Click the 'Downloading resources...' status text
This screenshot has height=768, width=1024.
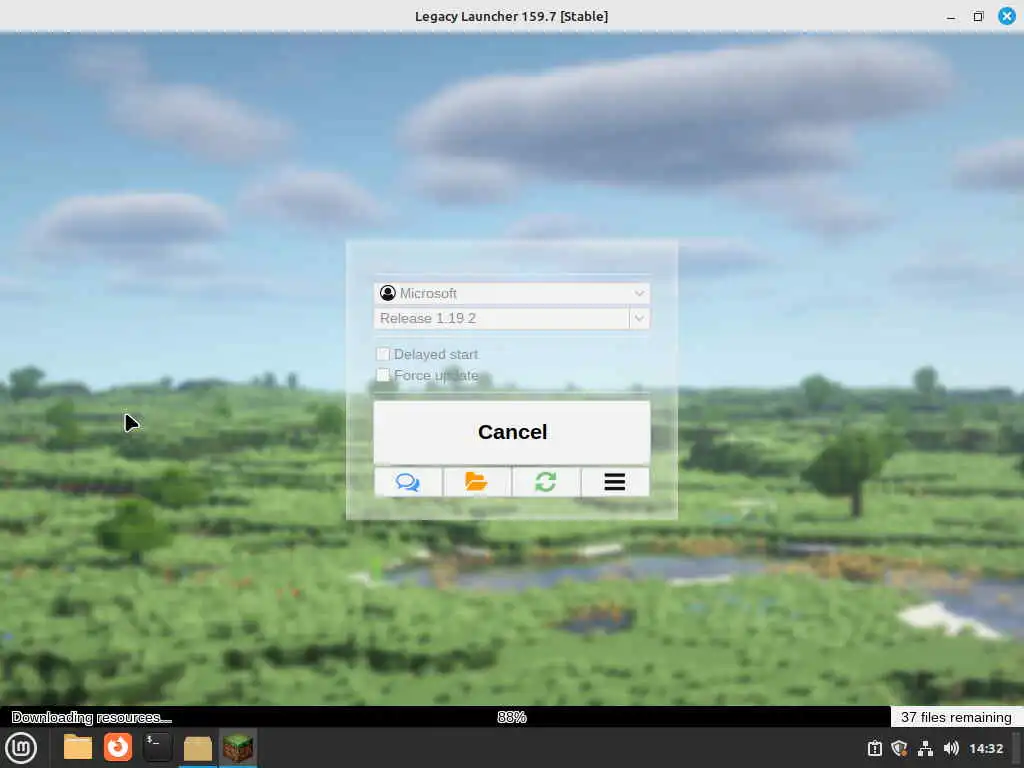(91, 717)
